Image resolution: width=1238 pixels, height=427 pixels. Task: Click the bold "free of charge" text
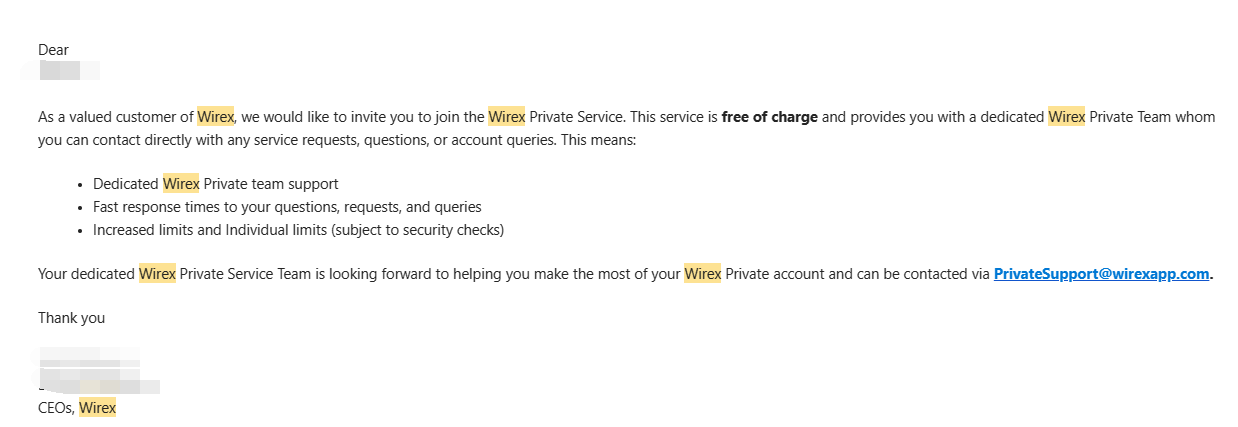pyautogui.click(x=769, y=117)
